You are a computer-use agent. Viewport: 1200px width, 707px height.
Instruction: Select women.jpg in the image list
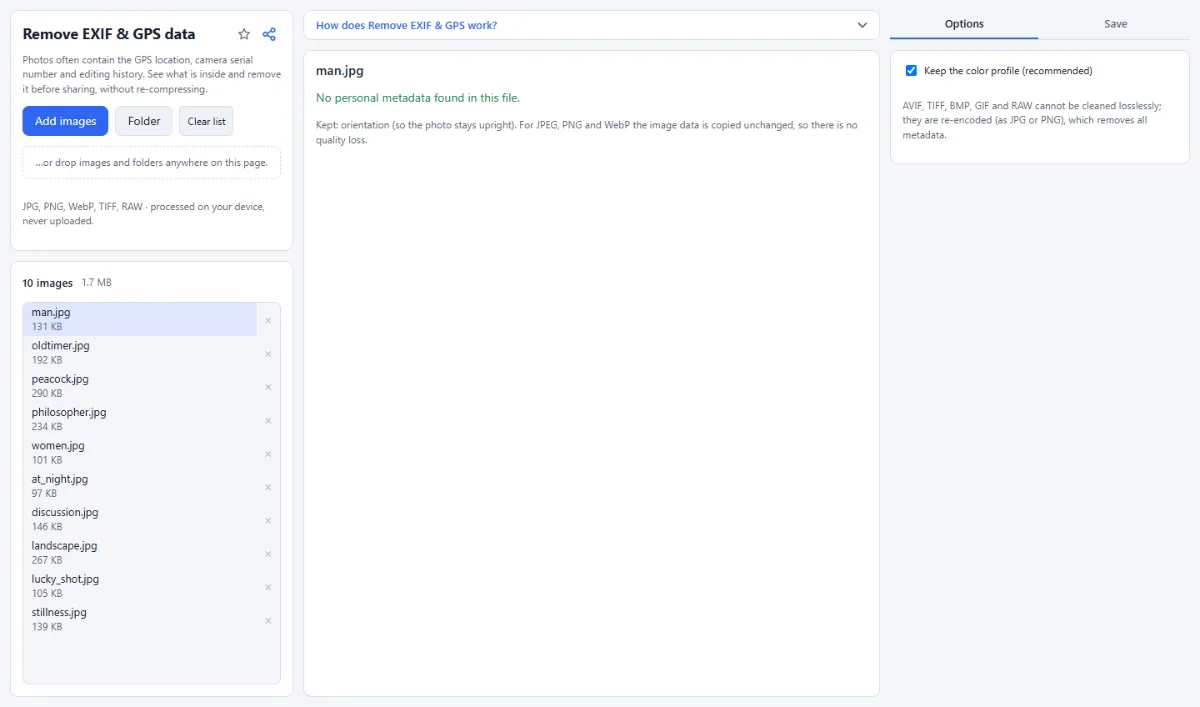click(x=140, y=453)
